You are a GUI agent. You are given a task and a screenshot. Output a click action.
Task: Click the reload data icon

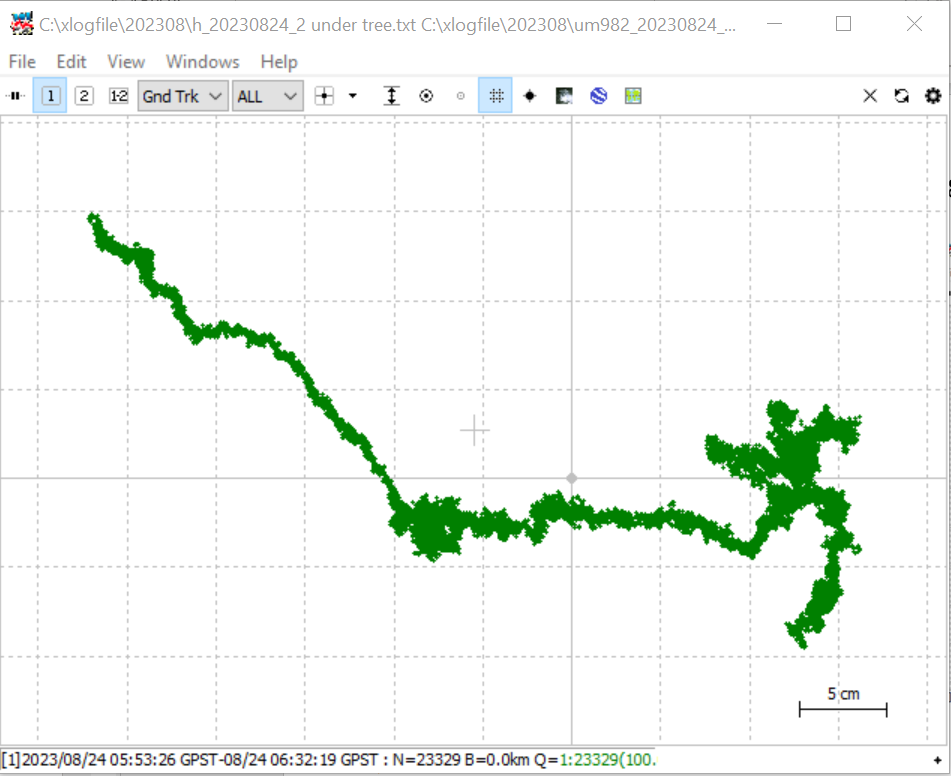pyautogui.click(x=901, y=96)
